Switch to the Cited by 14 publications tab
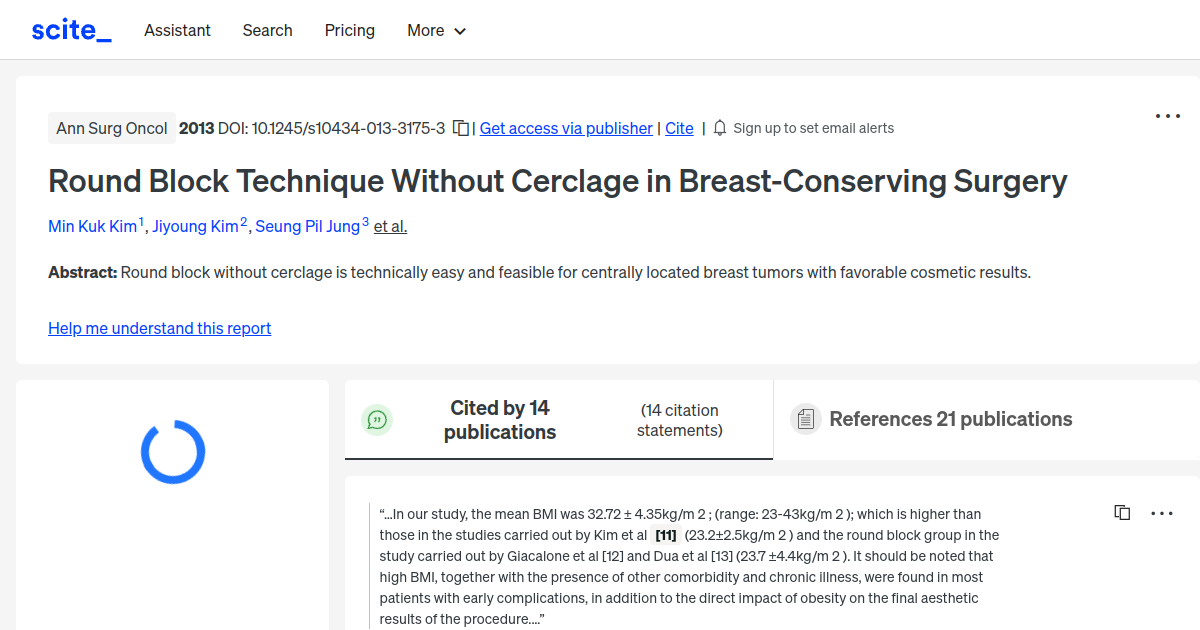Viewport: 1200px width, 630px height. [x=500, y=419]
